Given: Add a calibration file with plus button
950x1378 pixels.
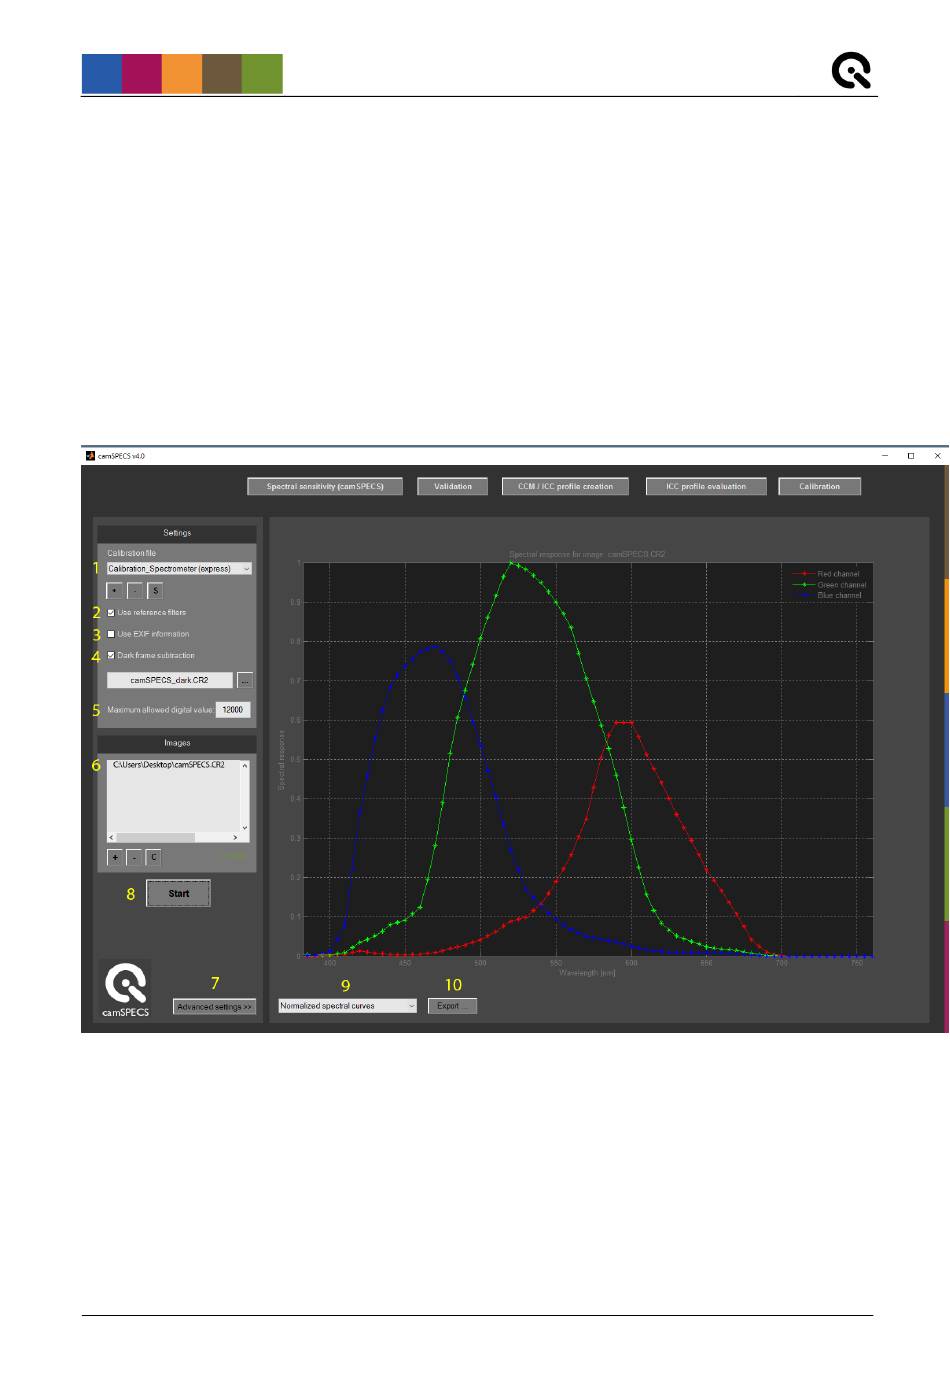Looking at the screenshot, I should click(114, 591).
